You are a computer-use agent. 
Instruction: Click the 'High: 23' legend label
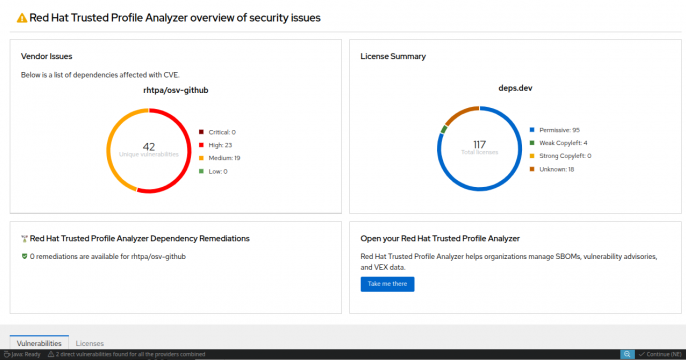click(x=220, y=145)
